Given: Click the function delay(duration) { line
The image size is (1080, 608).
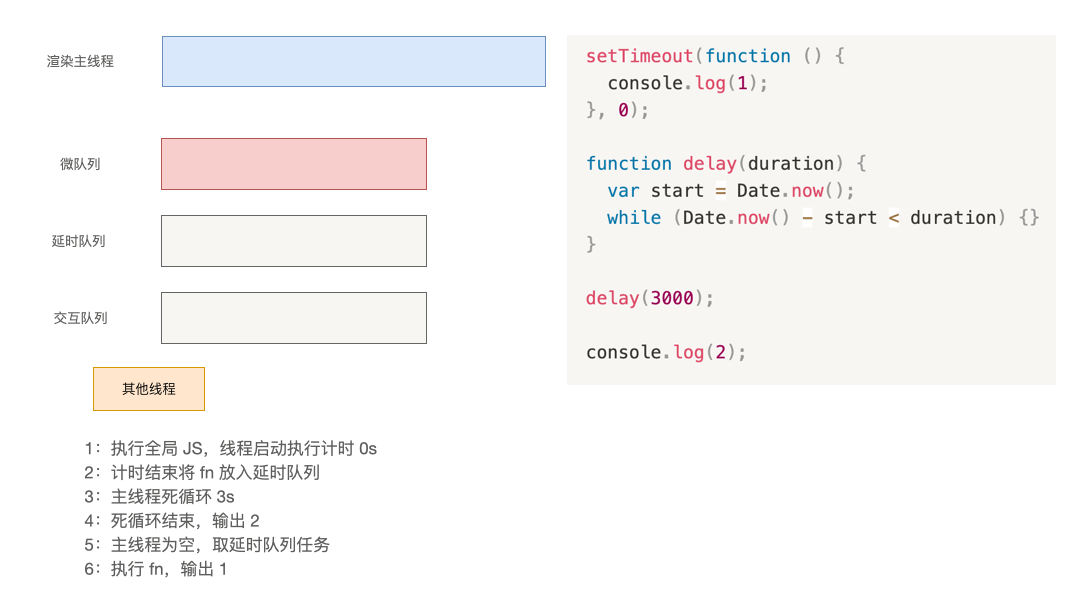Looking at the screenshot, I should 726,164.
